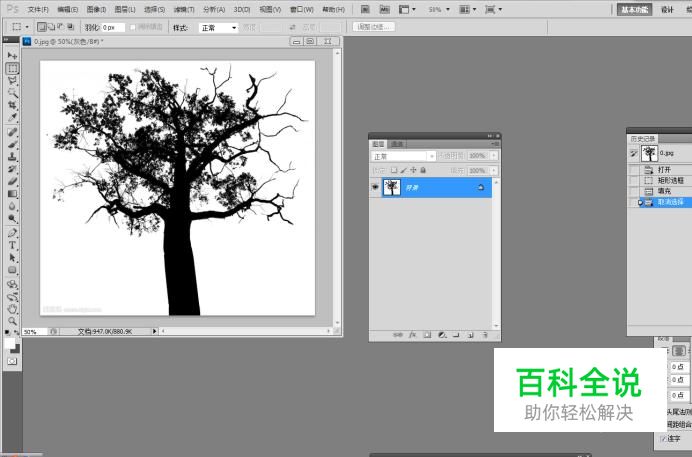Select the Pen tool
The height and width of the screenshot is (457, 692).
tap(12, 233)
